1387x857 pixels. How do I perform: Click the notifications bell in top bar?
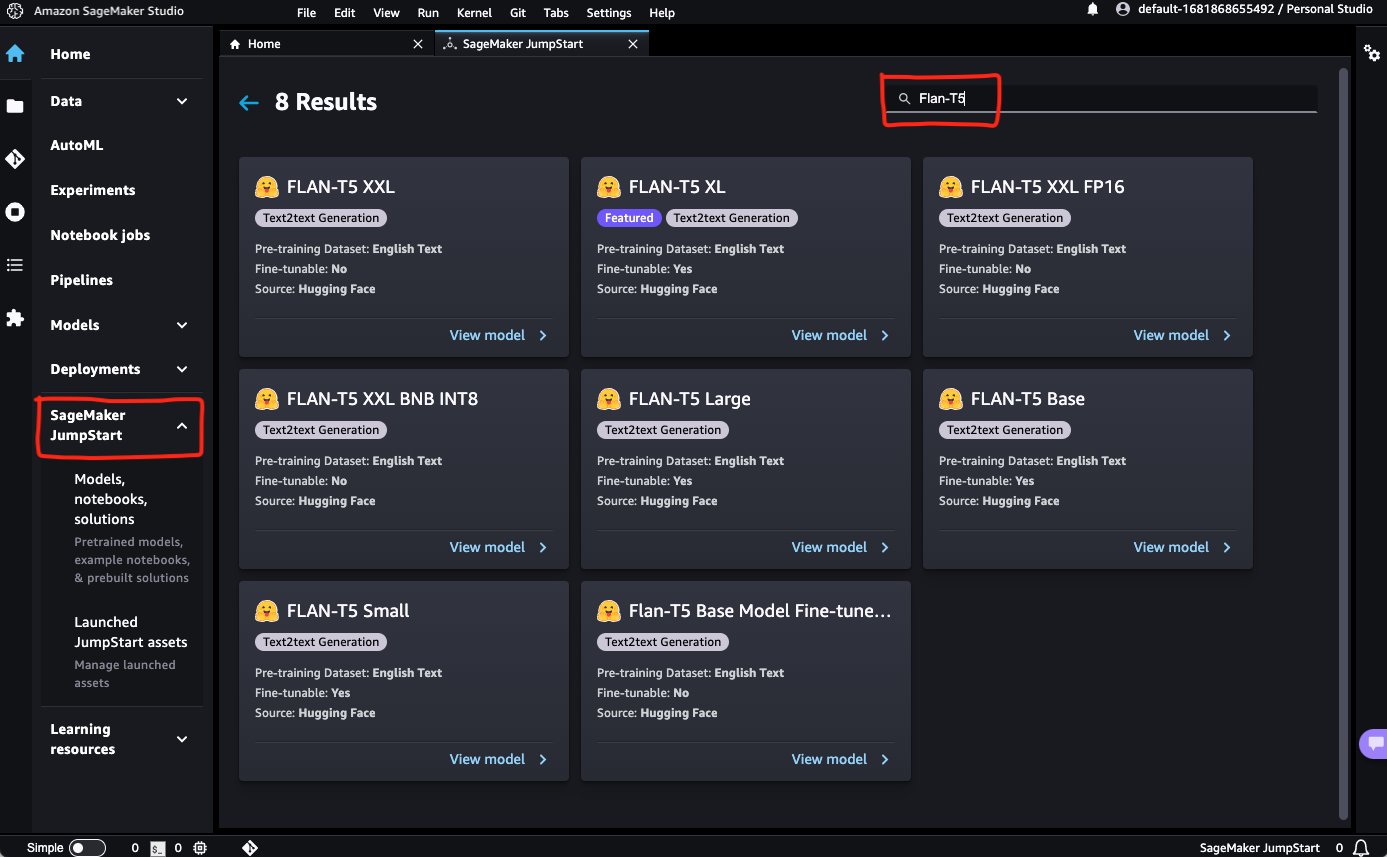click(x=1093, y=10)
